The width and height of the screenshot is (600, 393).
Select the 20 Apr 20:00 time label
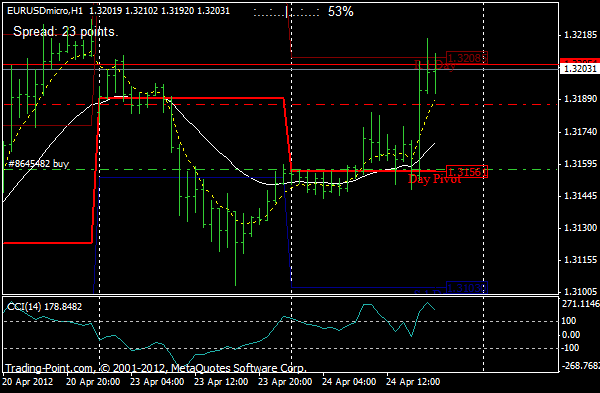tap(93, 382)
